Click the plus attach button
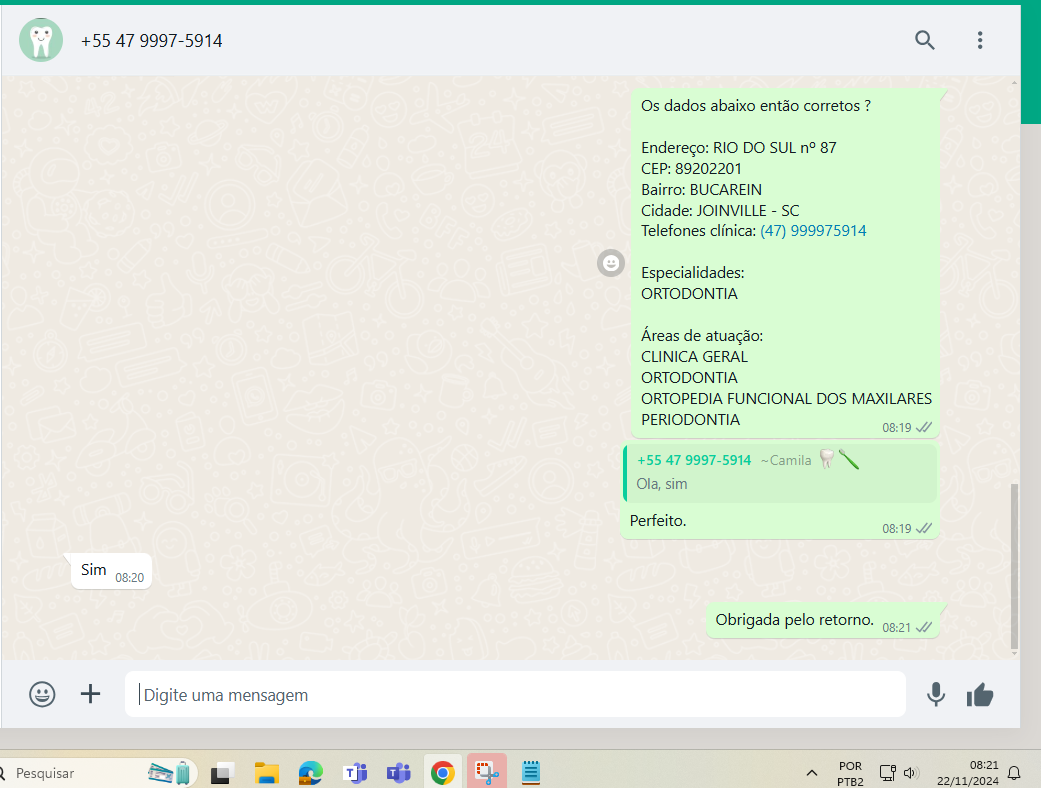This screenshot has width=1041, height=788. (90, 694)
